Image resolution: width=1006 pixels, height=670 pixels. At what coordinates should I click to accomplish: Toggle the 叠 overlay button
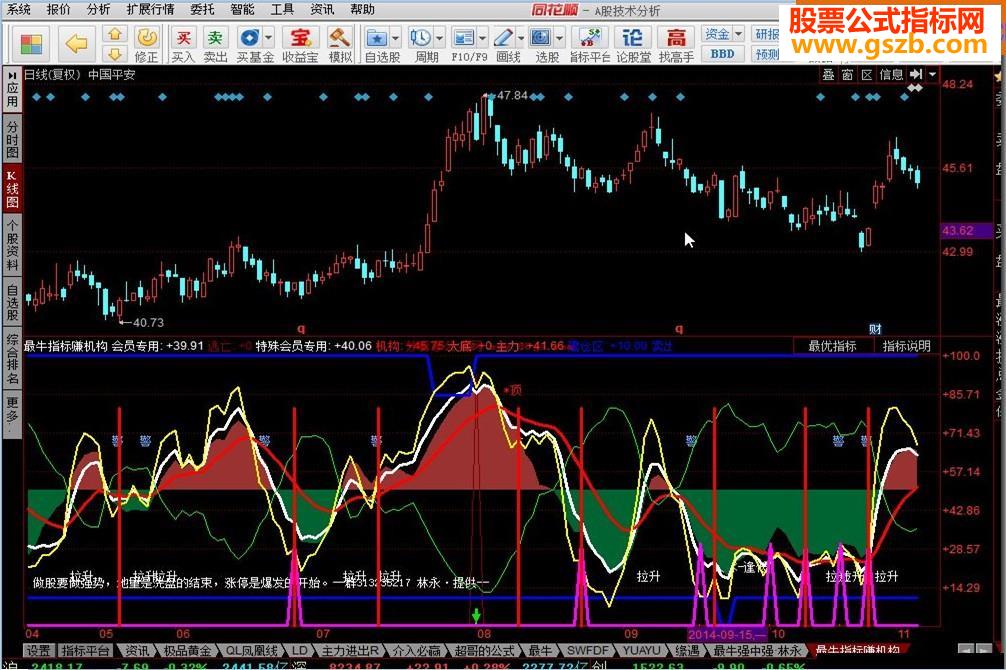tap(828, 74)
